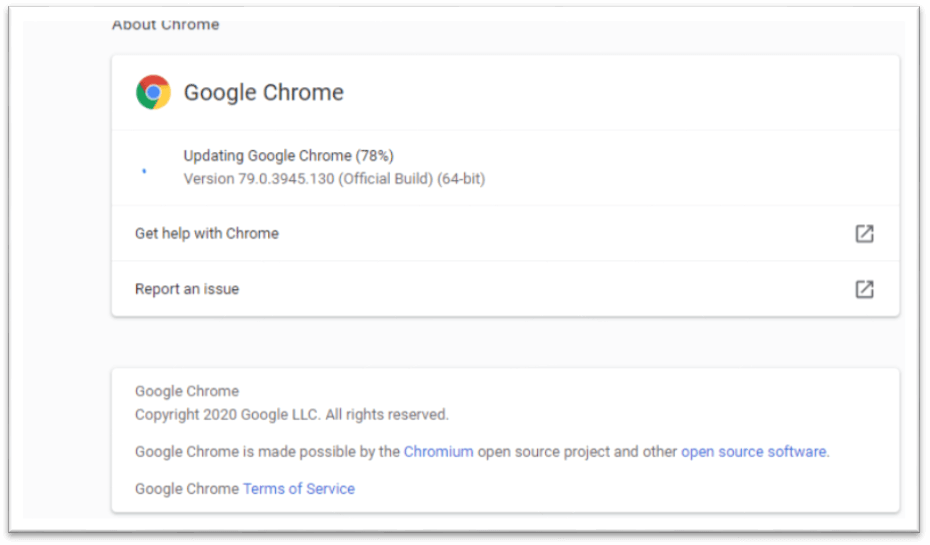
Task: Open external link icon for Get help with Chrome
Action: pos(864,234)
